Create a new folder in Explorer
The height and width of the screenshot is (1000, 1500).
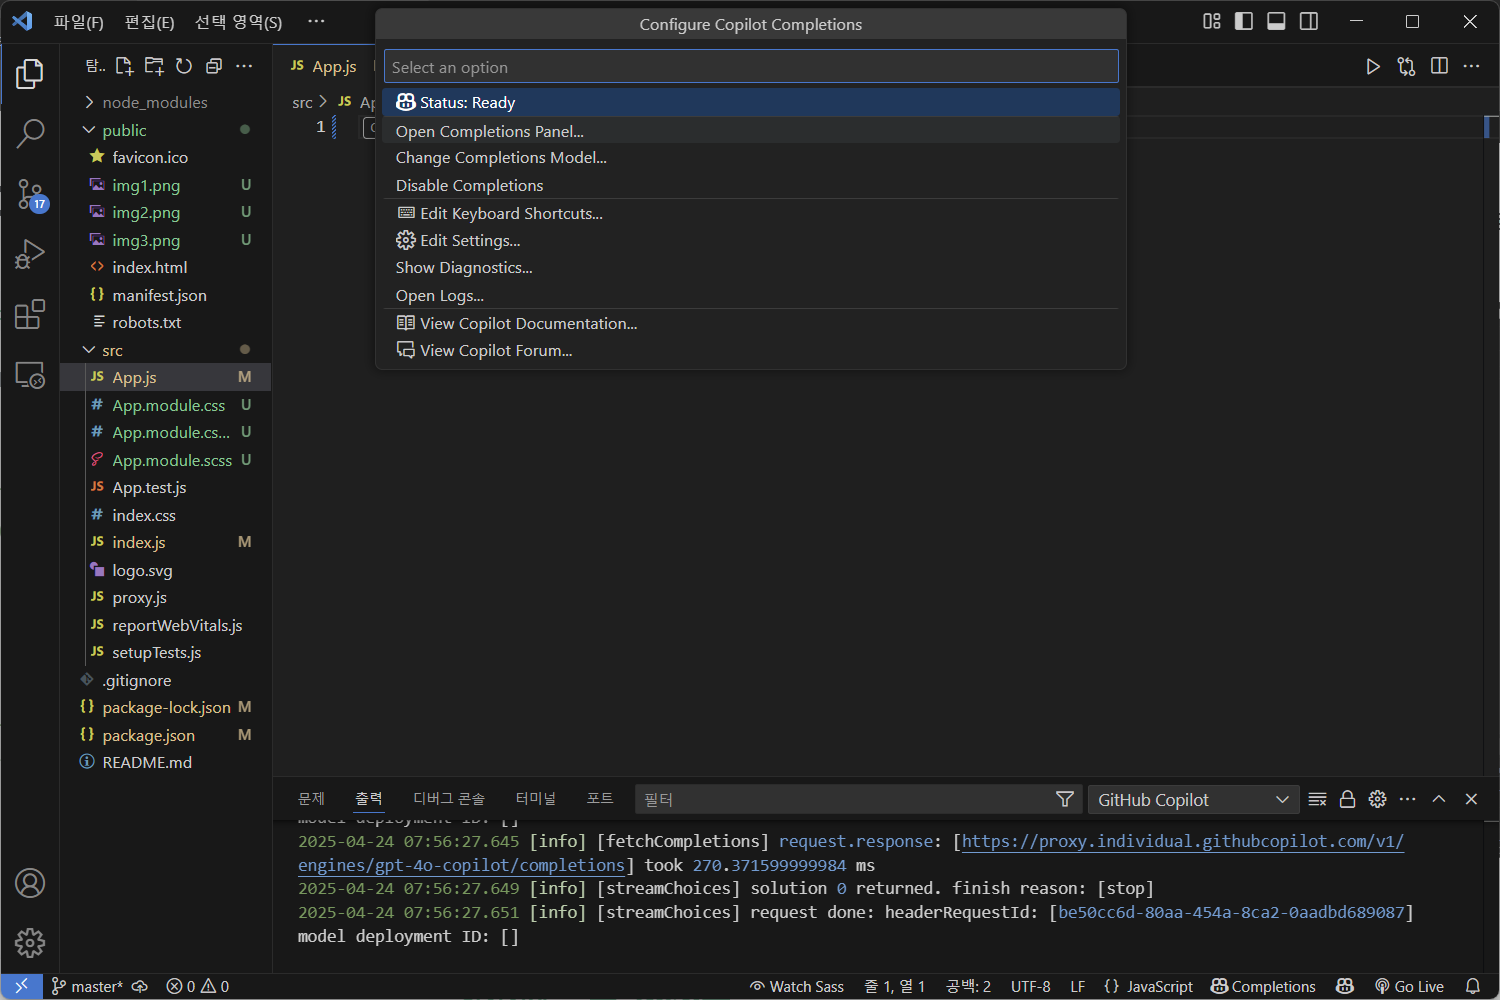click(x=154, y=66)
